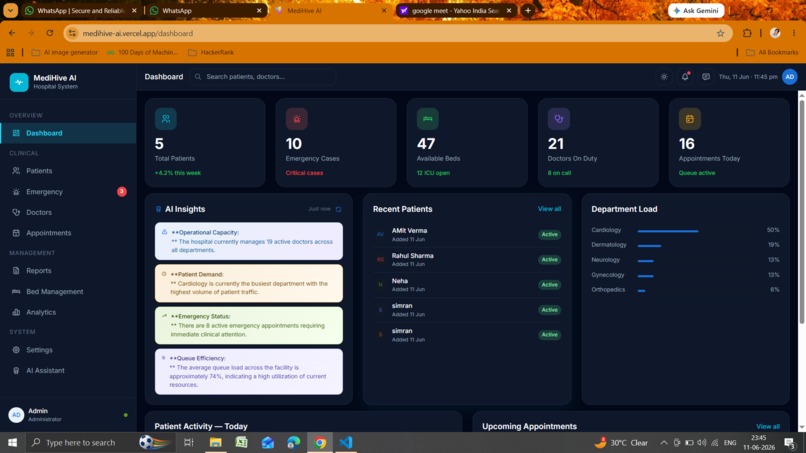806x453 pixels.
Task: Bookmark this page with the star
Action: point(720,33)
